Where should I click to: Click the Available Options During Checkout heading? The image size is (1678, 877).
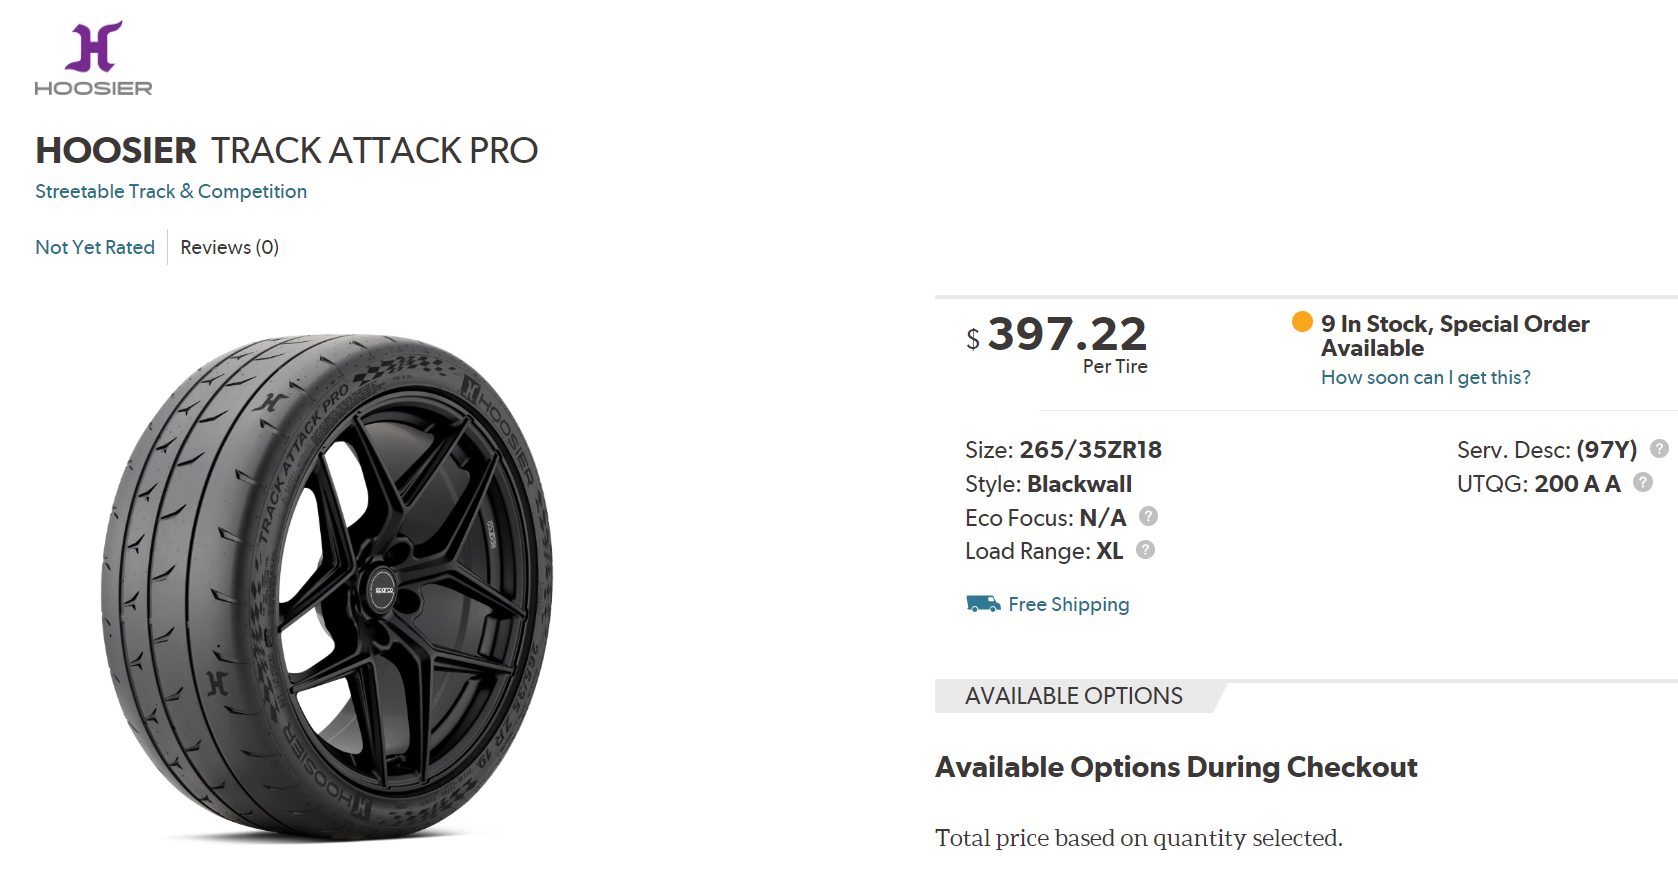tap(1176, 767)
